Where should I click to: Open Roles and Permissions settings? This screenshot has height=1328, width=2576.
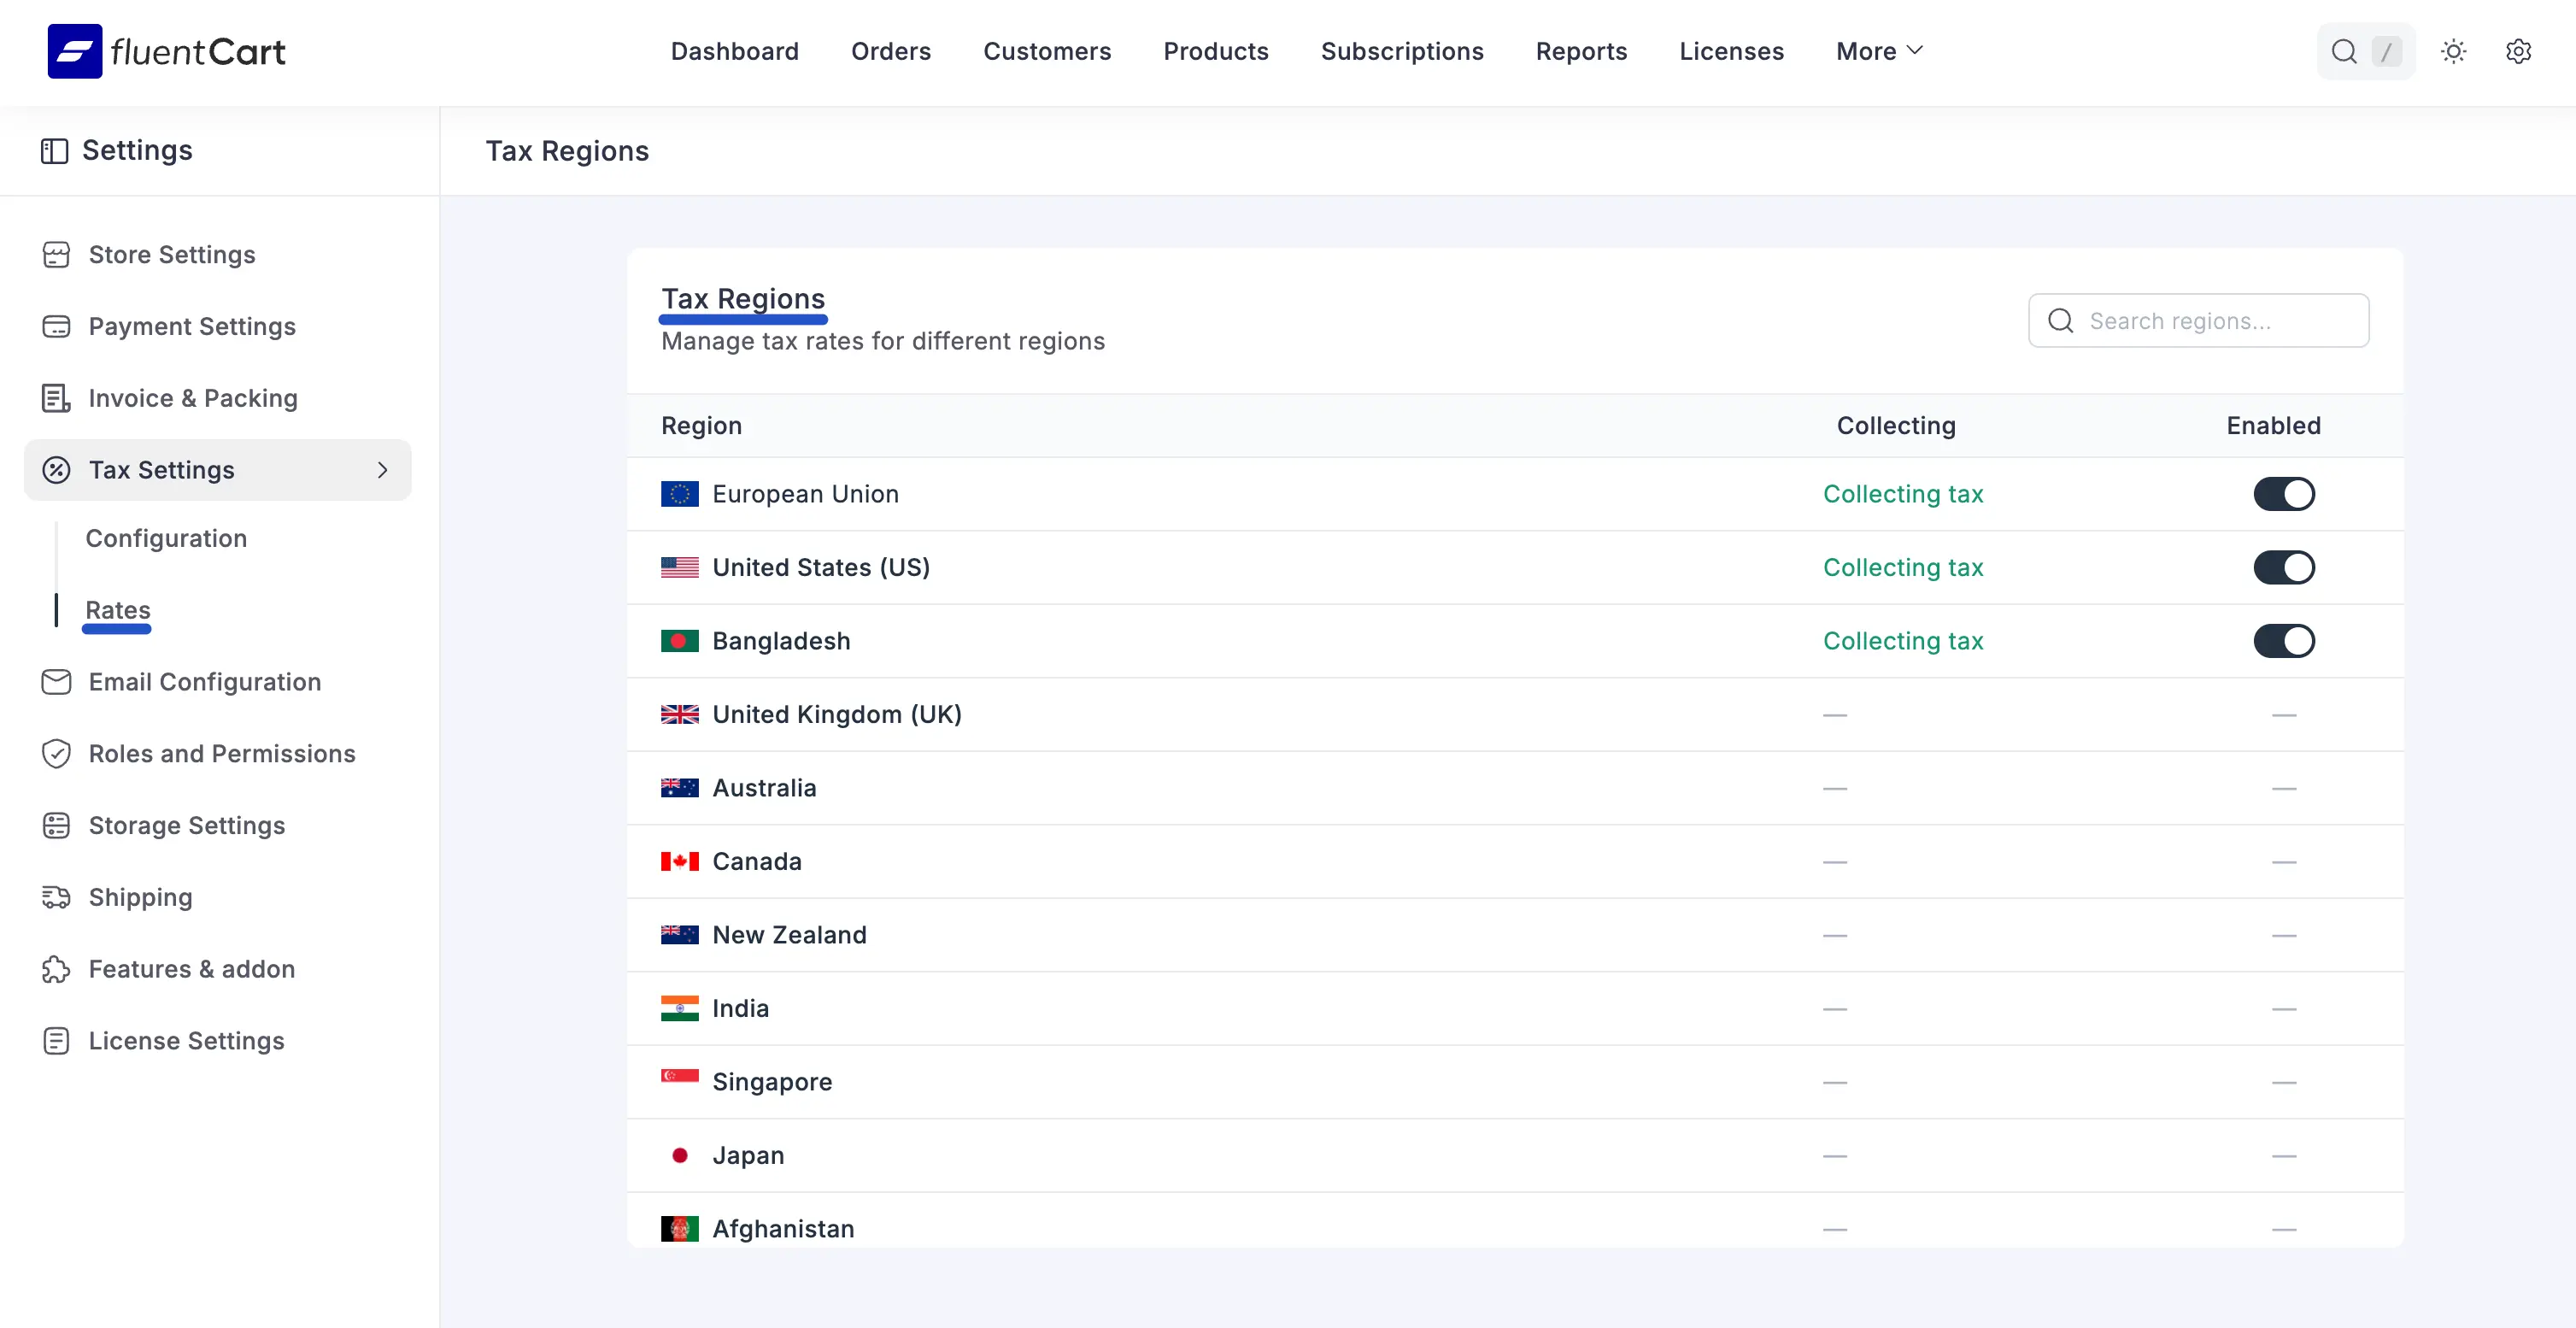(x=222, y=754)
